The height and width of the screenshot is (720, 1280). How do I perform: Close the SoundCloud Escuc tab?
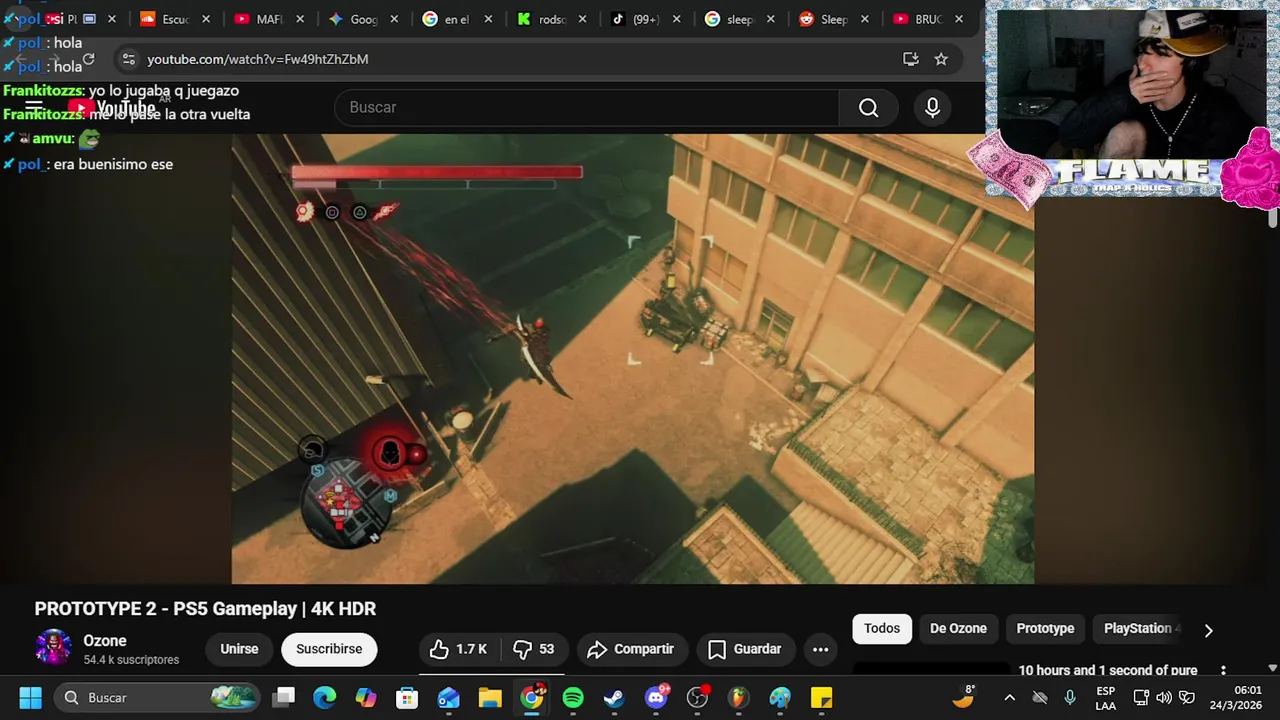click(206, 19)
